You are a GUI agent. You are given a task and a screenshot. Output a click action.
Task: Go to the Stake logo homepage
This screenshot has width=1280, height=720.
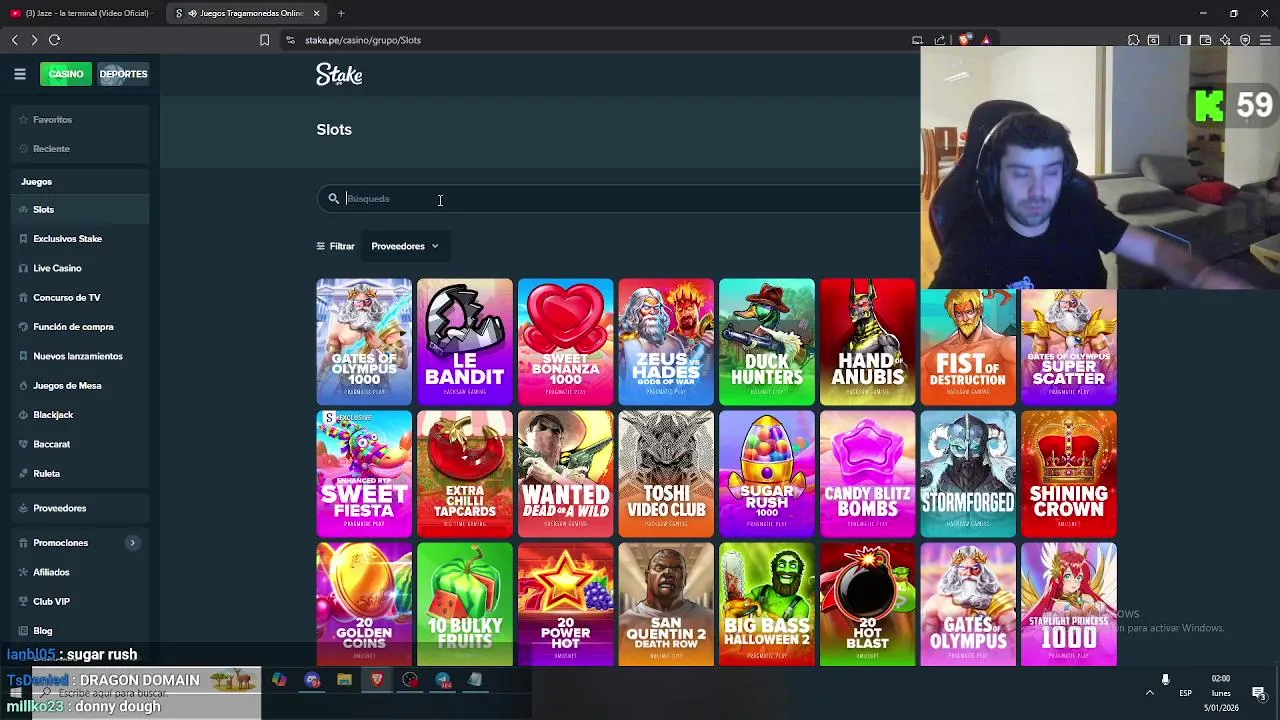pos(339,75)
